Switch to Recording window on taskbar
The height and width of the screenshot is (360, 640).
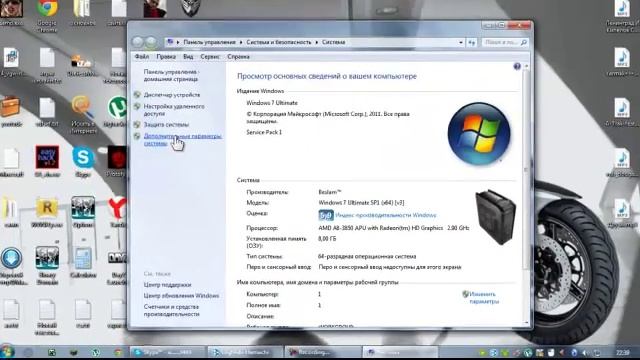(321, 352)
